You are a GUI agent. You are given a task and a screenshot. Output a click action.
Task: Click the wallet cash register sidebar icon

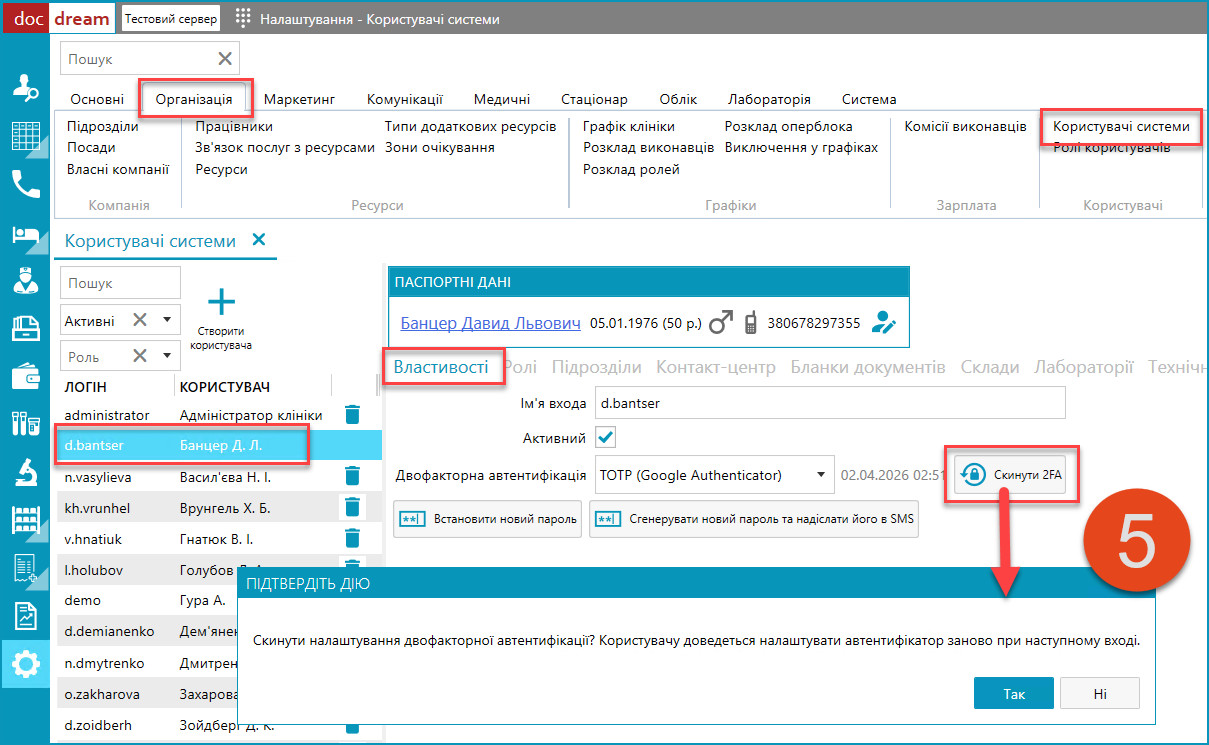pyautogui.click(x=25, y=376)
